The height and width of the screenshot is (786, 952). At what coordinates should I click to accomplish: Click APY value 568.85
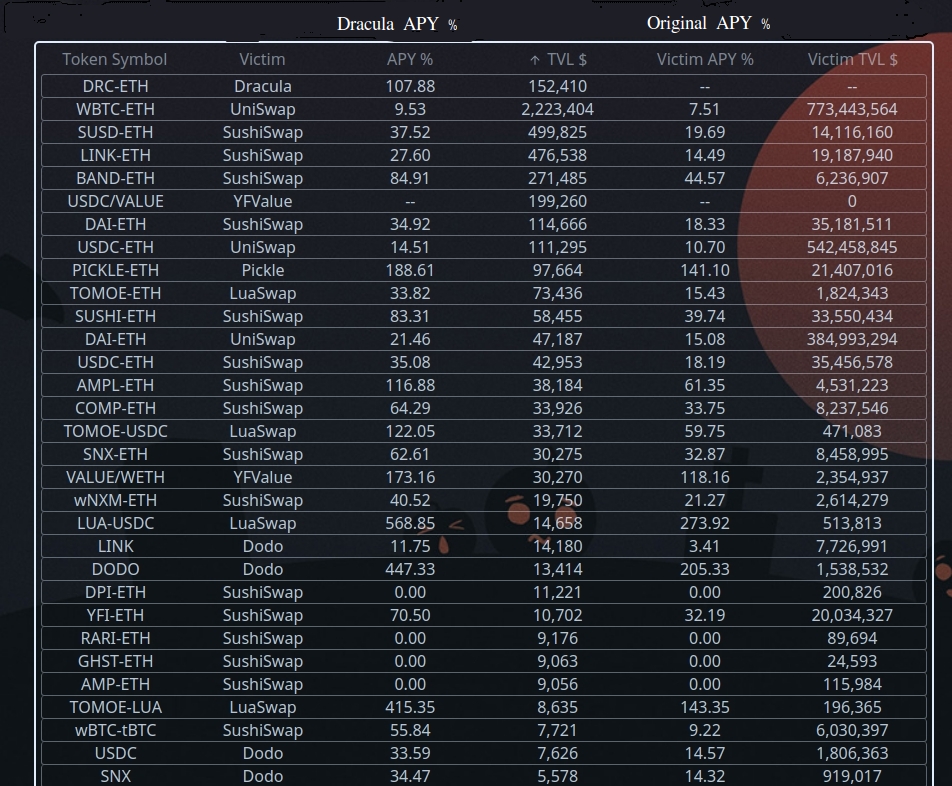[x=410, y=524]
